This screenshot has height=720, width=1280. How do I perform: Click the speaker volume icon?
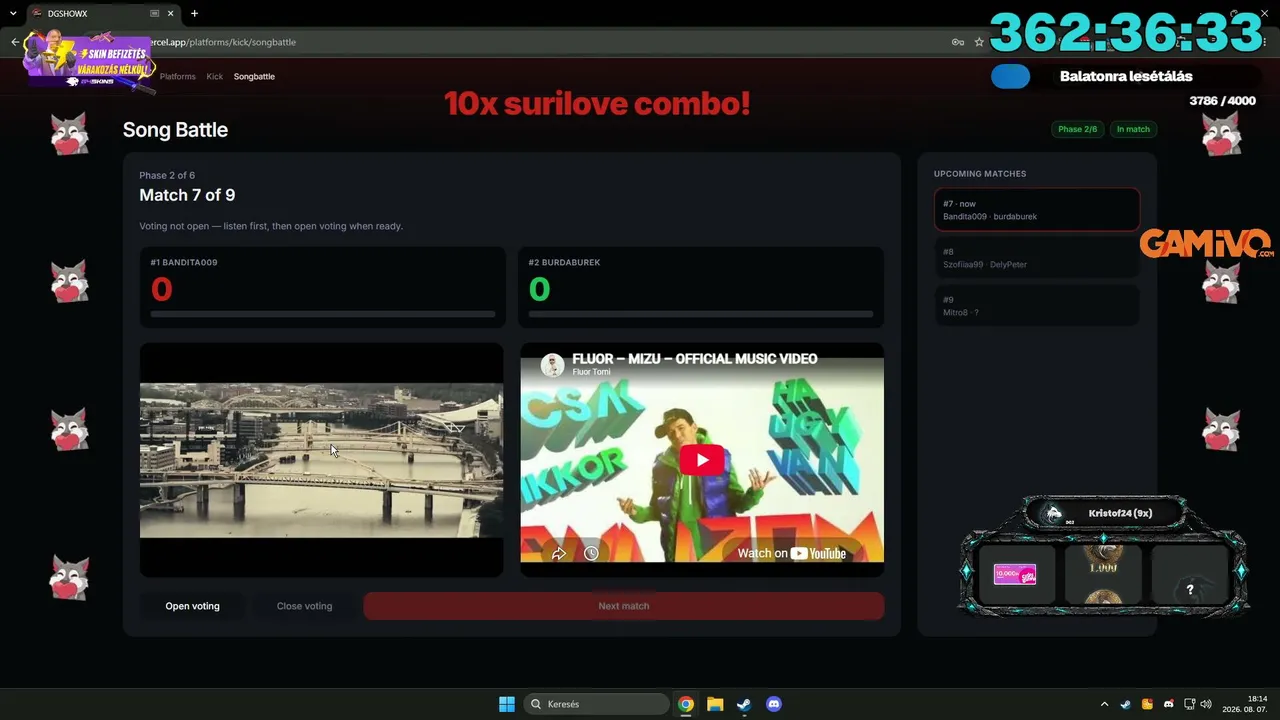[1206, 704]
